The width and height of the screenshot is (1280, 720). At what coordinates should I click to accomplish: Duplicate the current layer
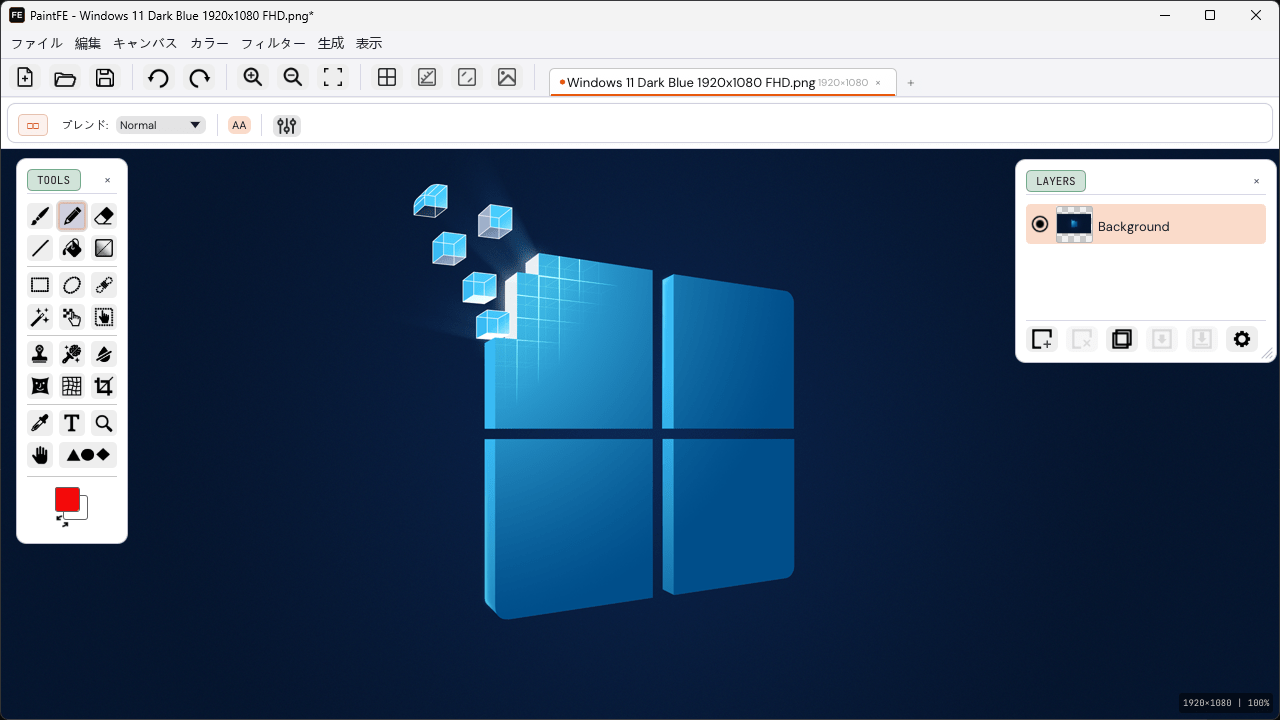1122,339
